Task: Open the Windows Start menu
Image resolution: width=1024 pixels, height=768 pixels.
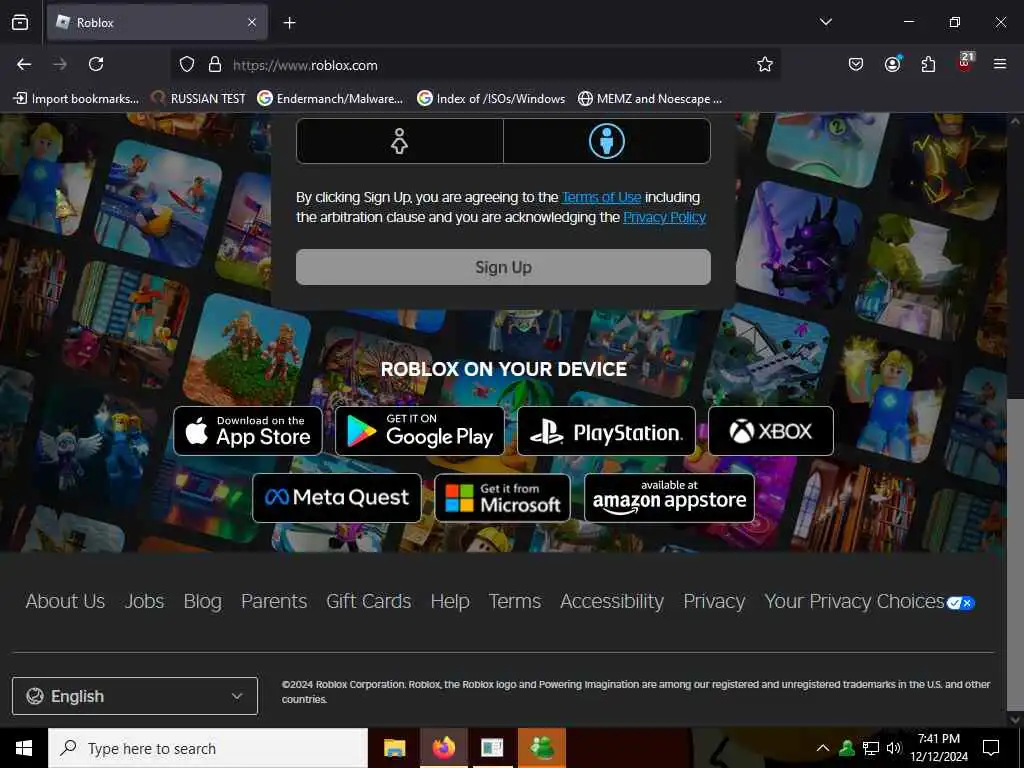Action: point(24,748)
